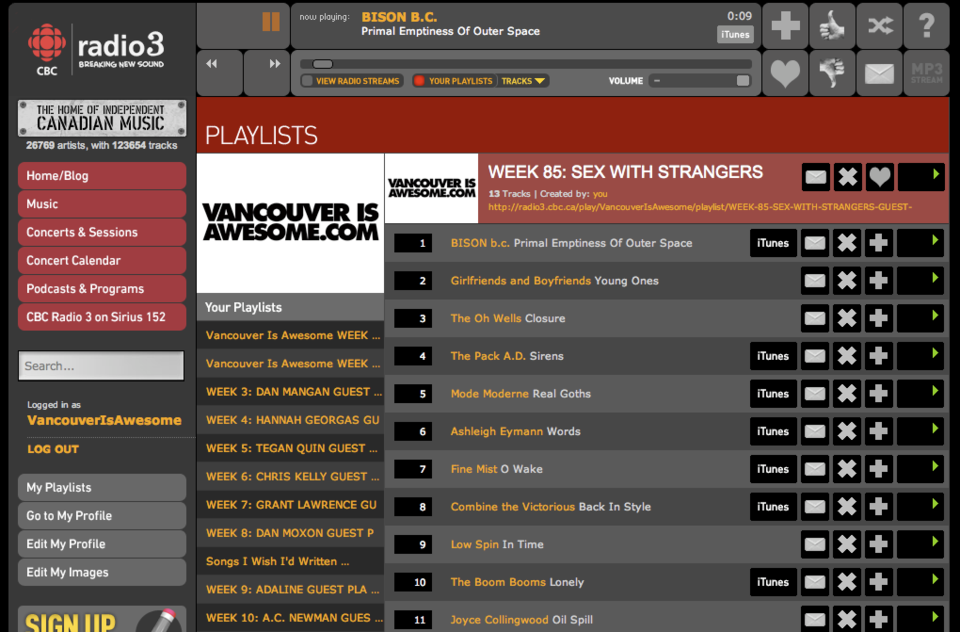Remove BISON b.c. track from playlist
Image resolution: width=960 pixels, height=632 pixels.
[x=847, y=243]
